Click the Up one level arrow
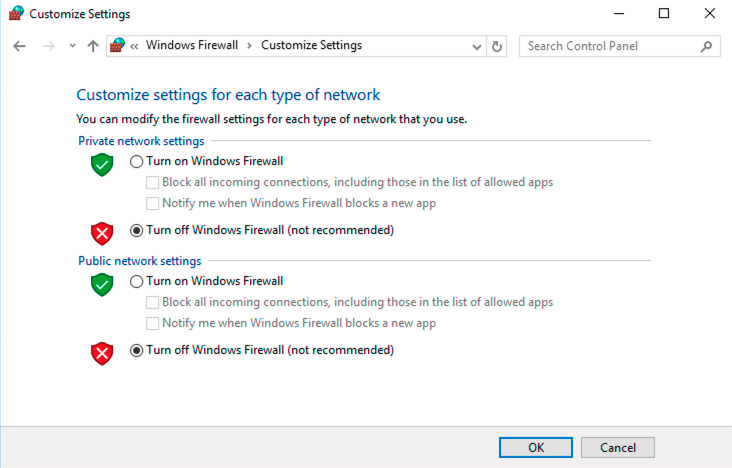 click(x=93, y=46)
